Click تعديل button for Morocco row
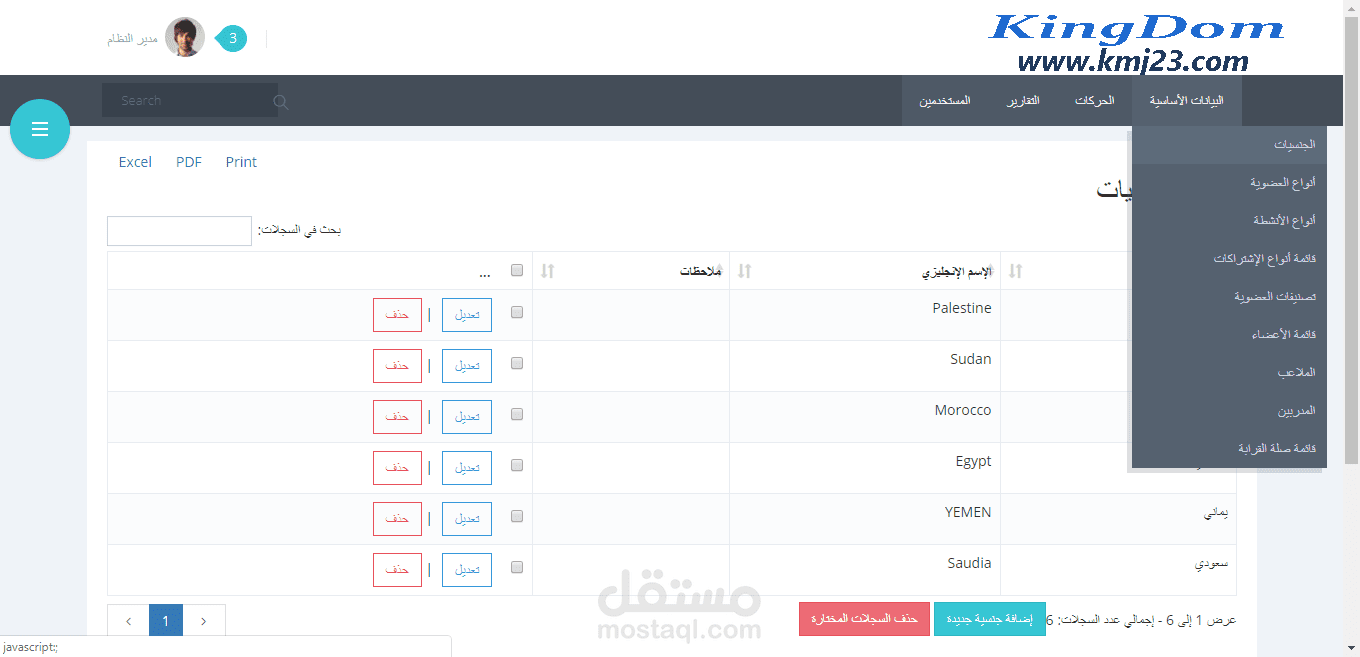1360x657 pixels. pyautogui.click(x=467, y=416)
